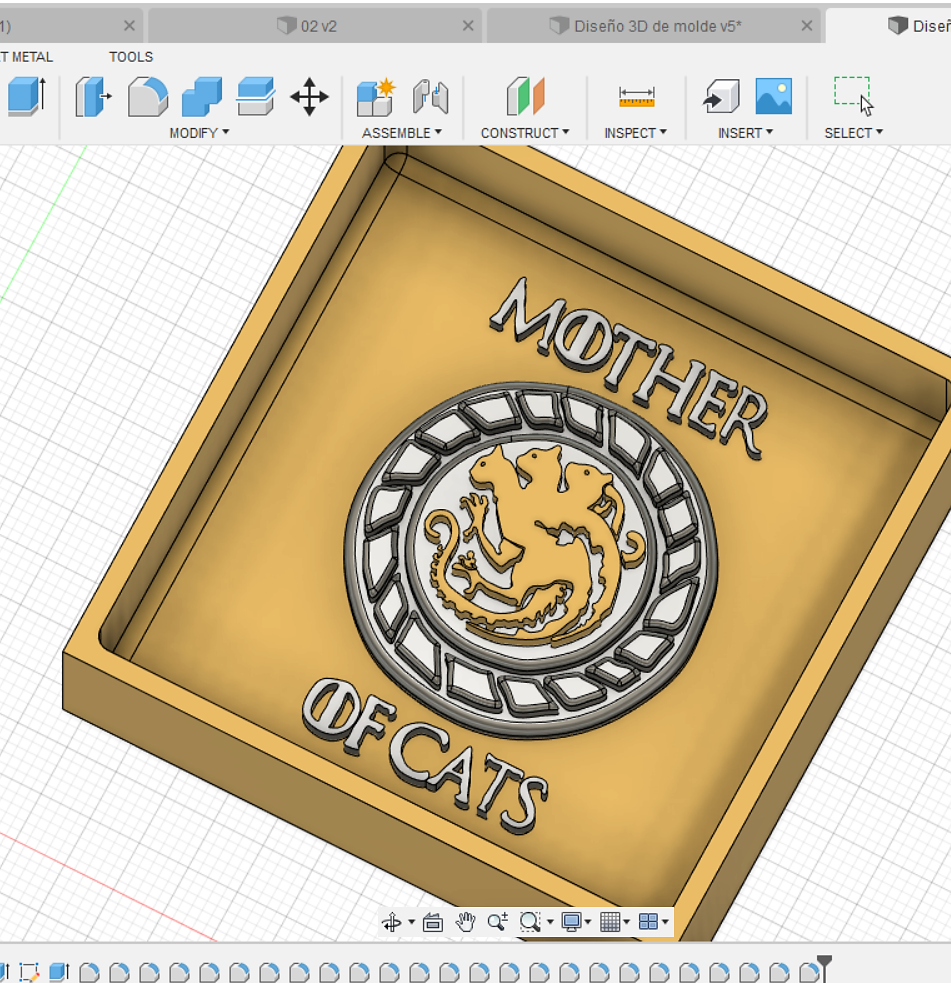Expand the INSPECT dropdown menu
Image resolution: width=951 pixels, height=983 pixels.
[x=636, y=133]
